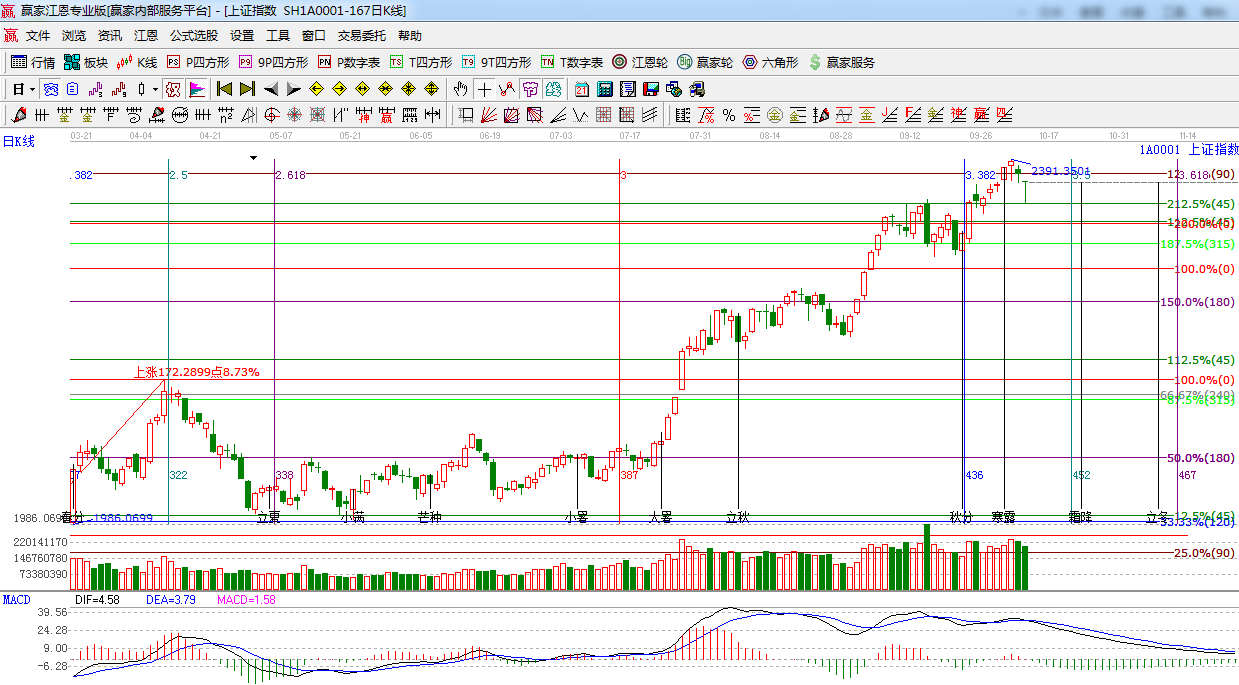
Task: Expand the candlestick type dropdown arrow
Action: point(155,89)
